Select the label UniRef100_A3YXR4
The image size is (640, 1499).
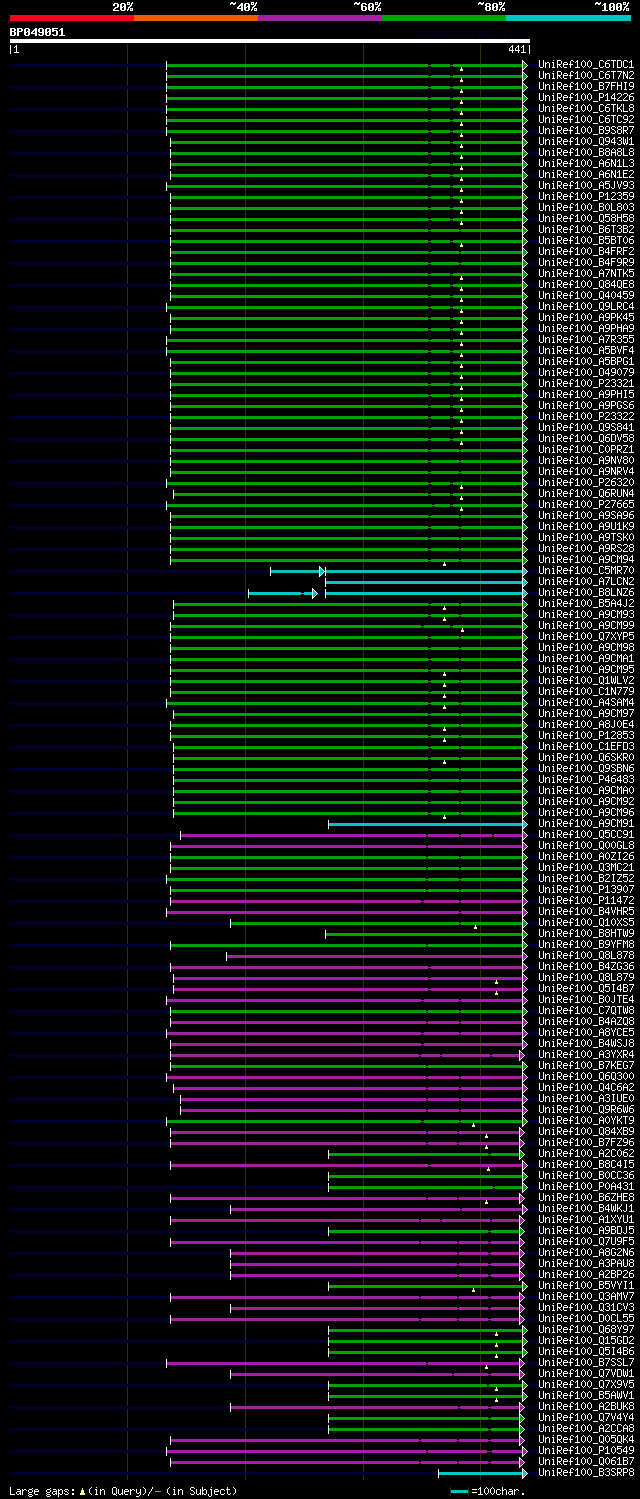tap(586, 1055)
